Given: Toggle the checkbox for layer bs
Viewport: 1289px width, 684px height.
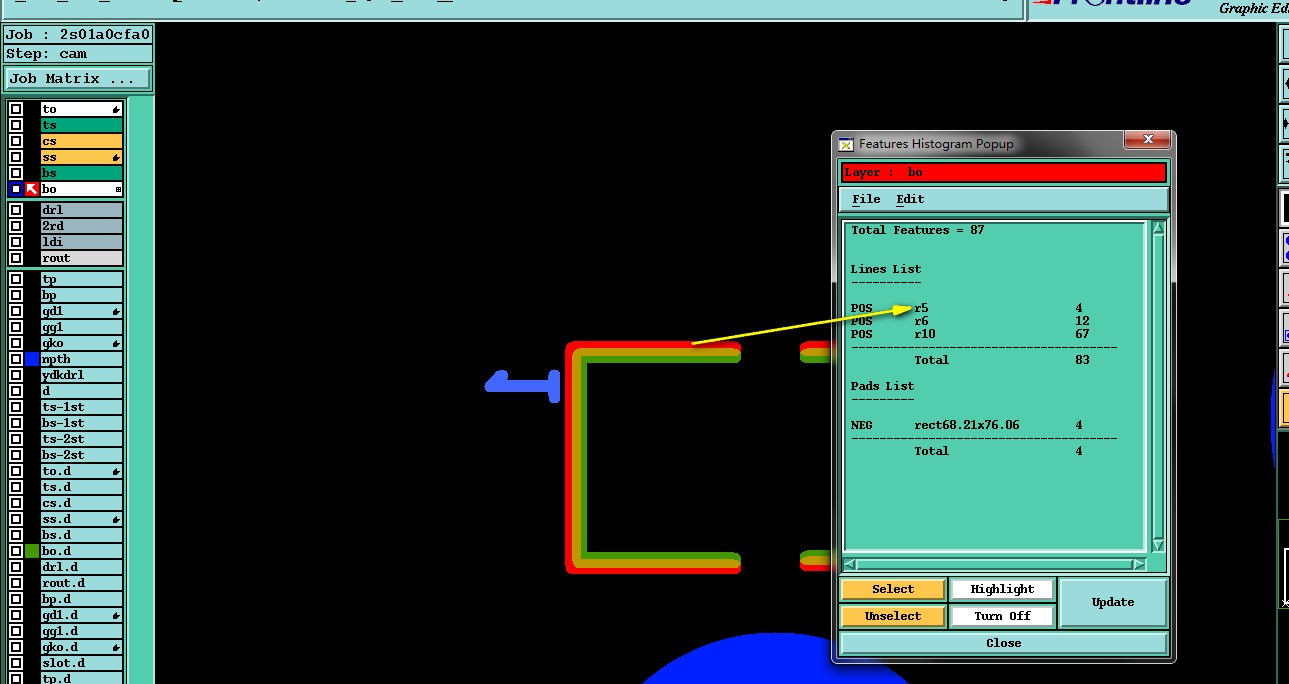Looking at the screenshot, I should point(16,173).
